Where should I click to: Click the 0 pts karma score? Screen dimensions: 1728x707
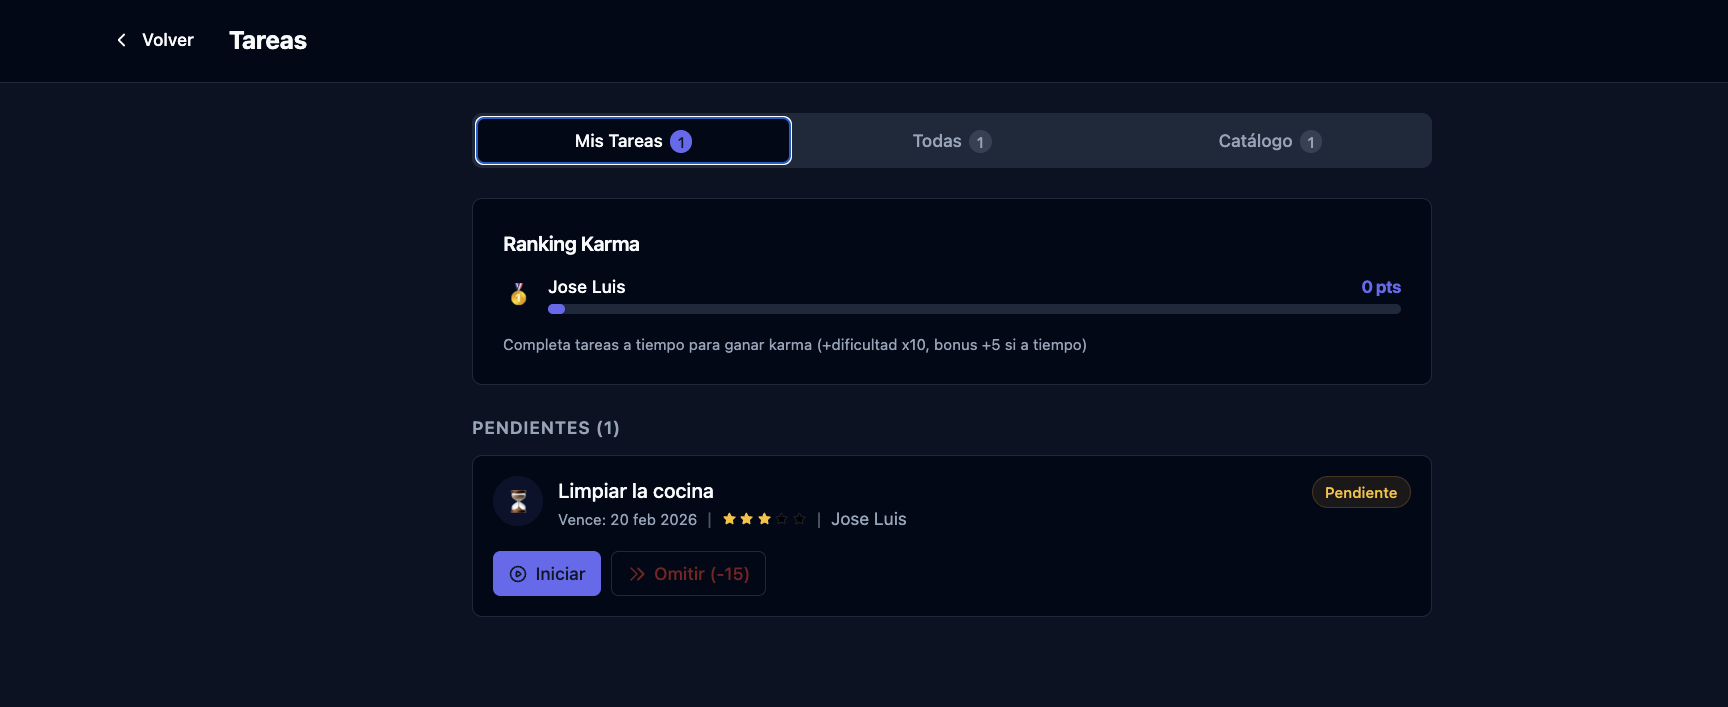point(1380,287)
